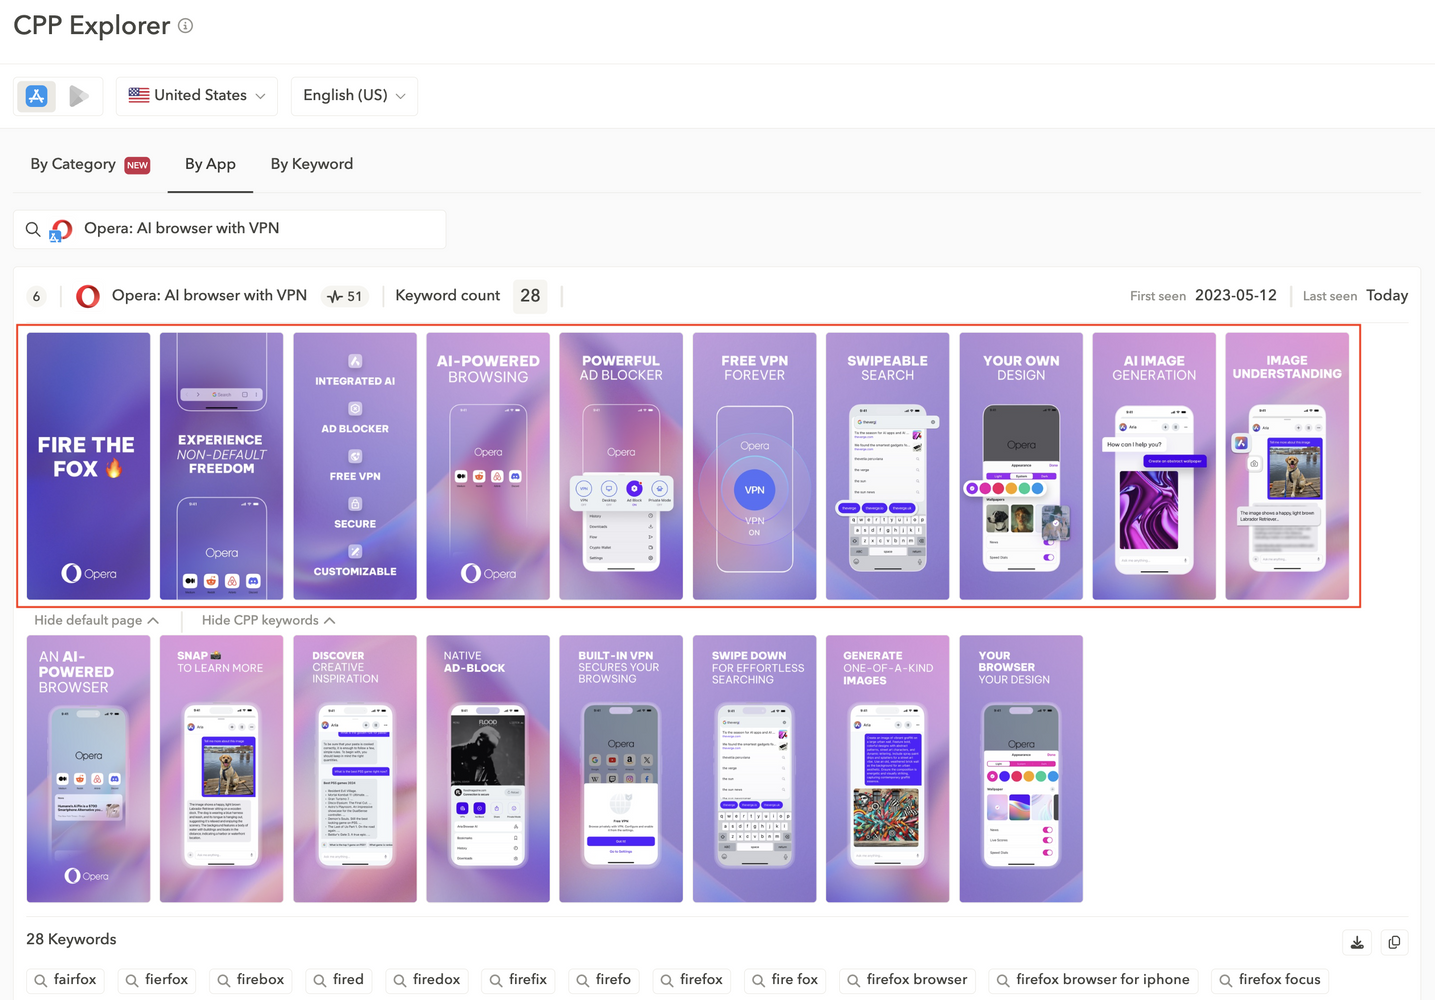The image size is (1435, 1000).
Task: Click the CPP Explorer info icon
Action: (x=185, y=26)
